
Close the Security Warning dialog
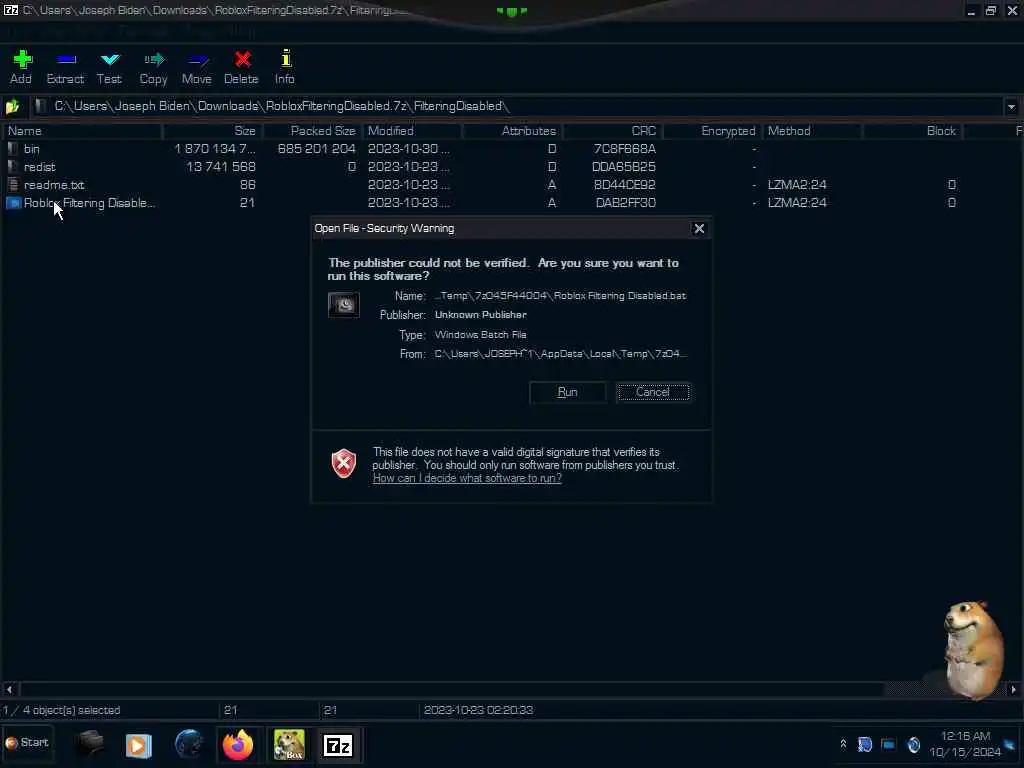(x=699, y=229)
